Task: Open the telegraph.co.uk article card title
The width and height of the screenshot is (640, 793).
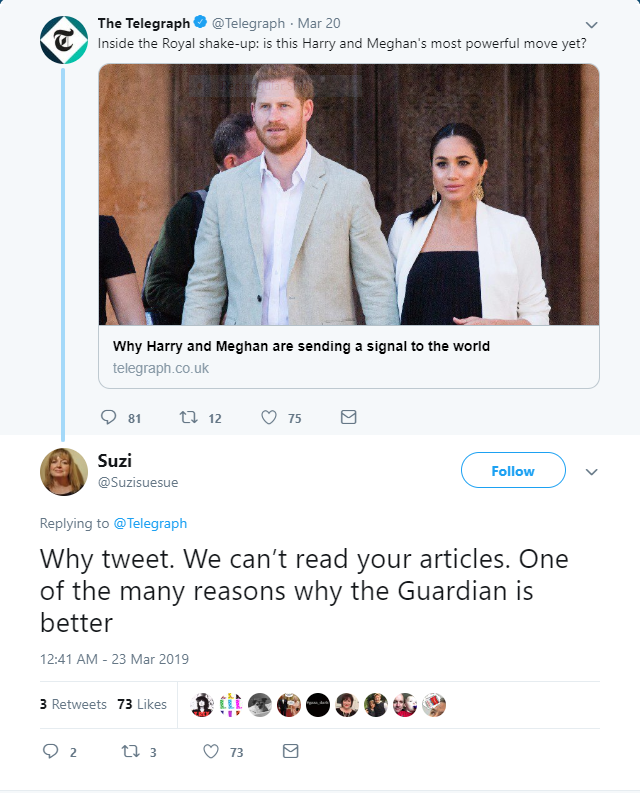Action: click(x=301, y=346)
